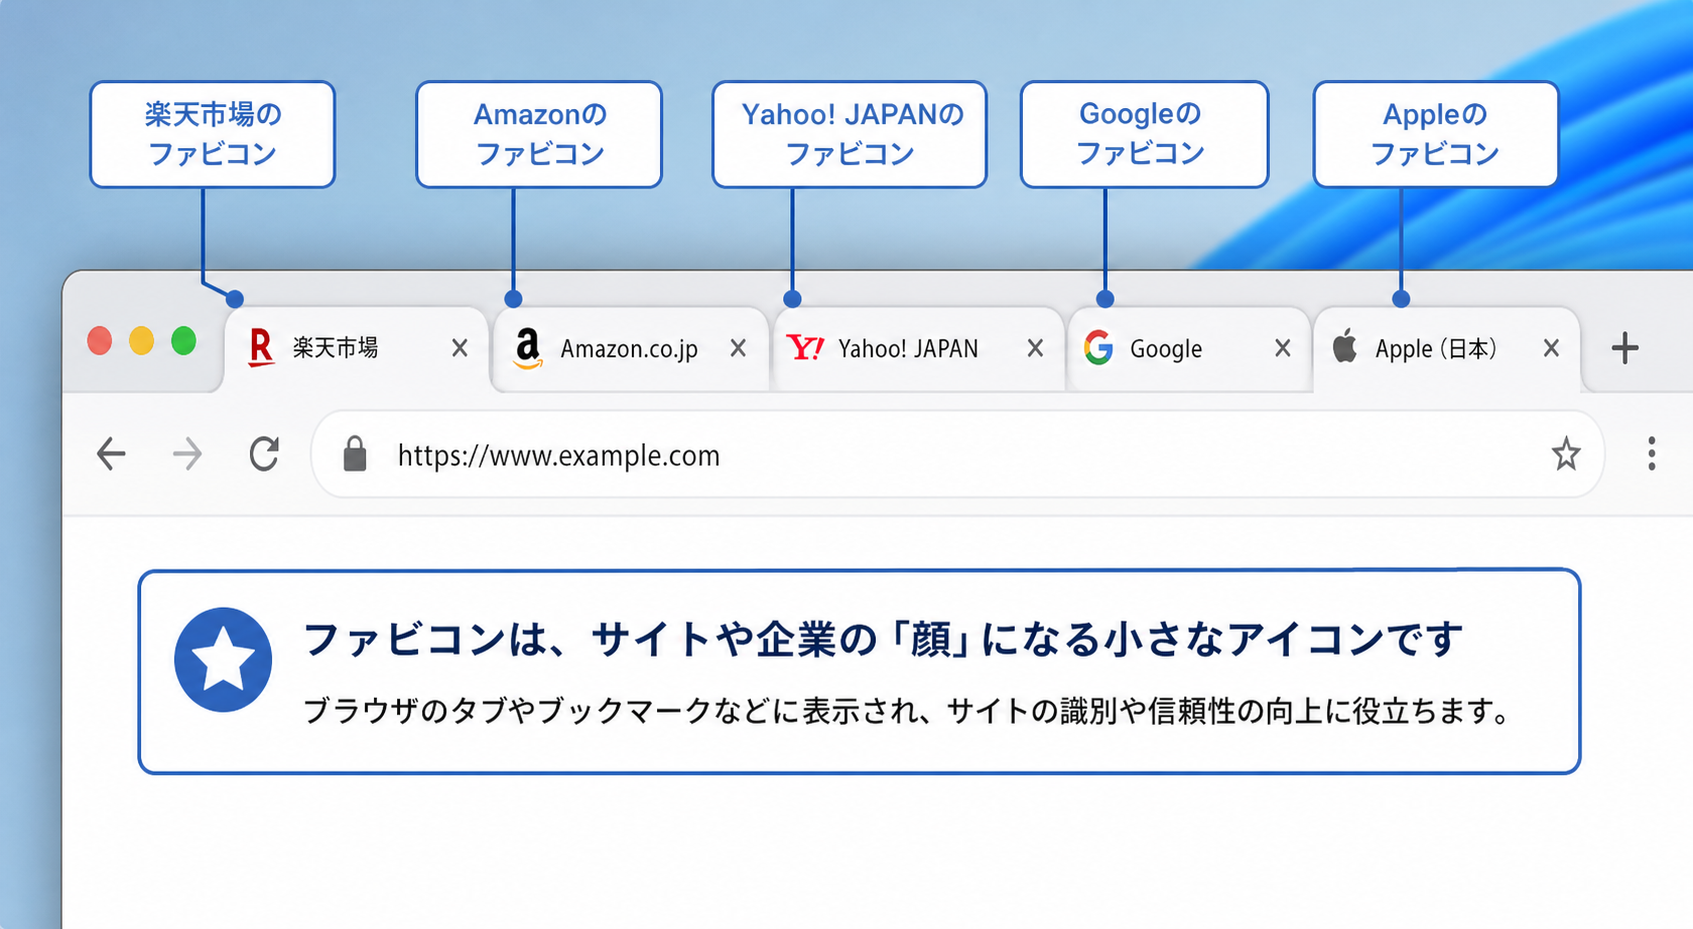Click the Amazon favicon on its tab
1693x929 pixels.
(528, 349)
